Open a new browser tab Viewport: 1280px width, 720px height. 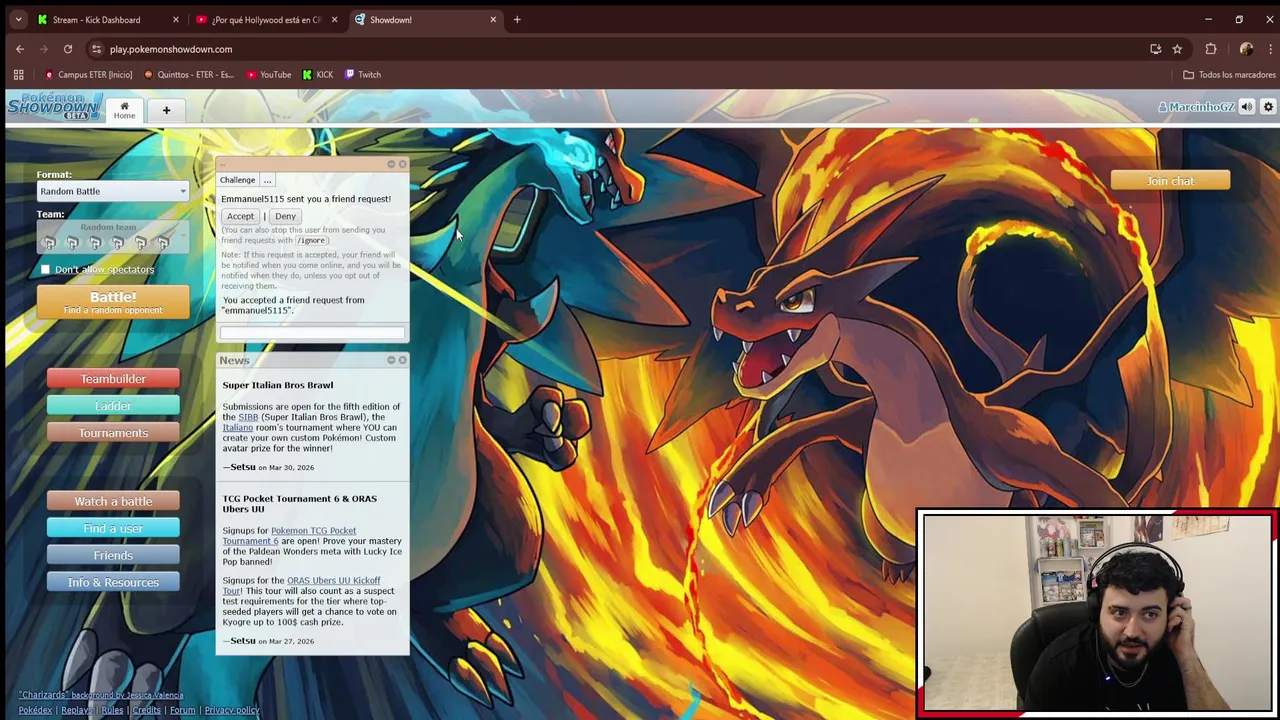coord(517,19)
